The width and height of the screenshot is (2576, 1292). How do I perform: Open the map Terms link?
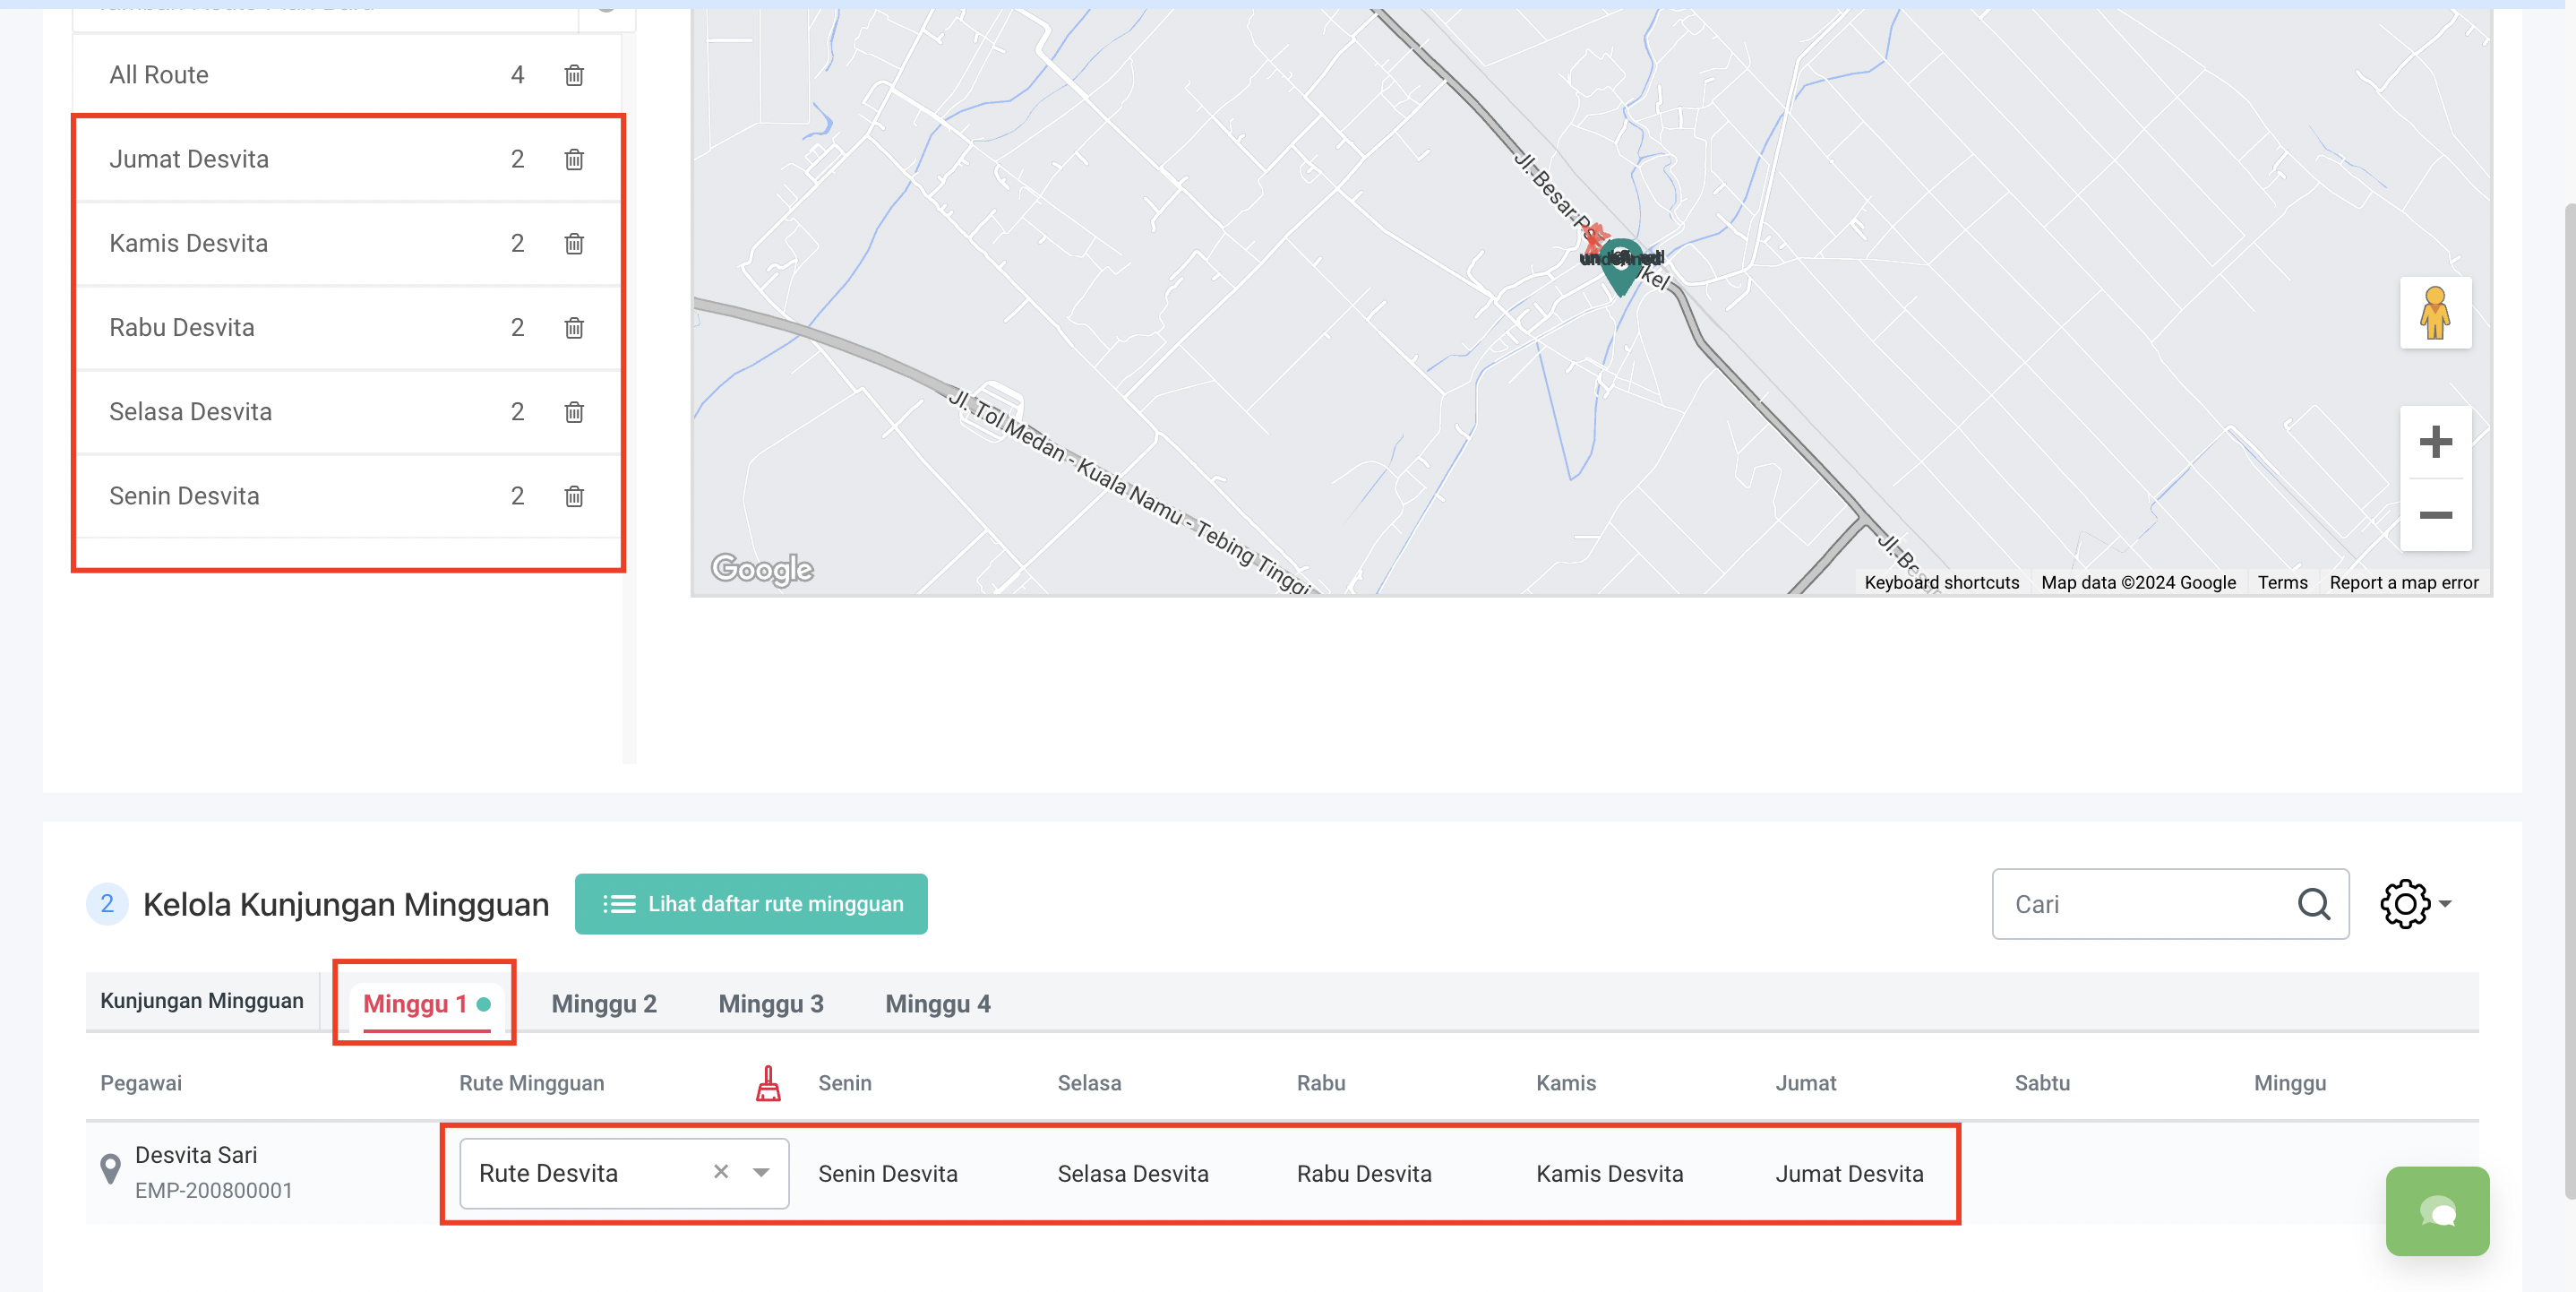pos(2282,582)
